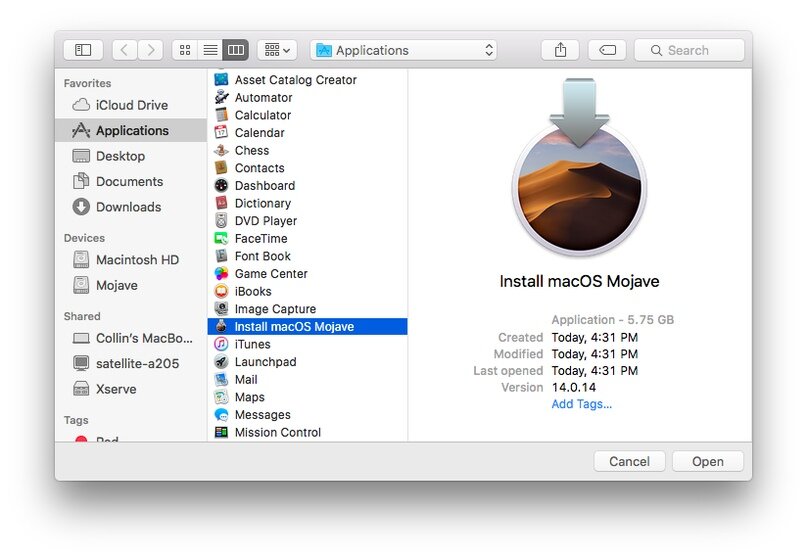Screen dimensions: 807x559
Task: Click the Open button
Action: pyautogui.click(x=708, y=461)
